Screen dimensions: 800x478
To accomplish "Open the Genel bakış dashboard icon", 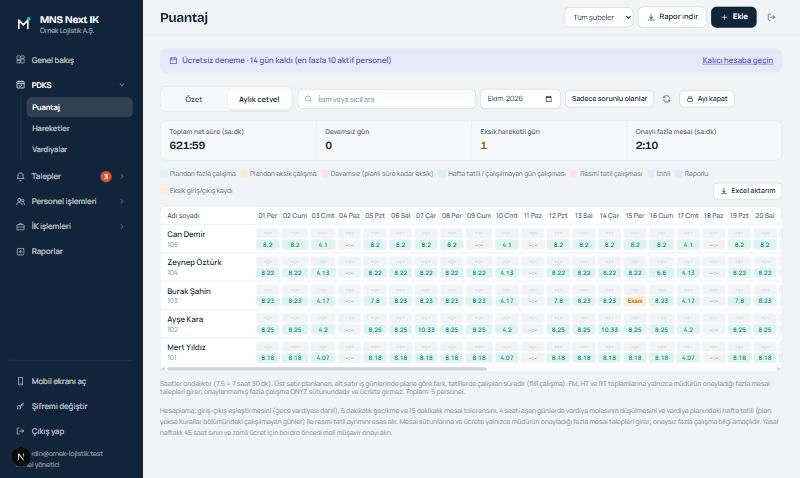I will [x=20, y=60].
